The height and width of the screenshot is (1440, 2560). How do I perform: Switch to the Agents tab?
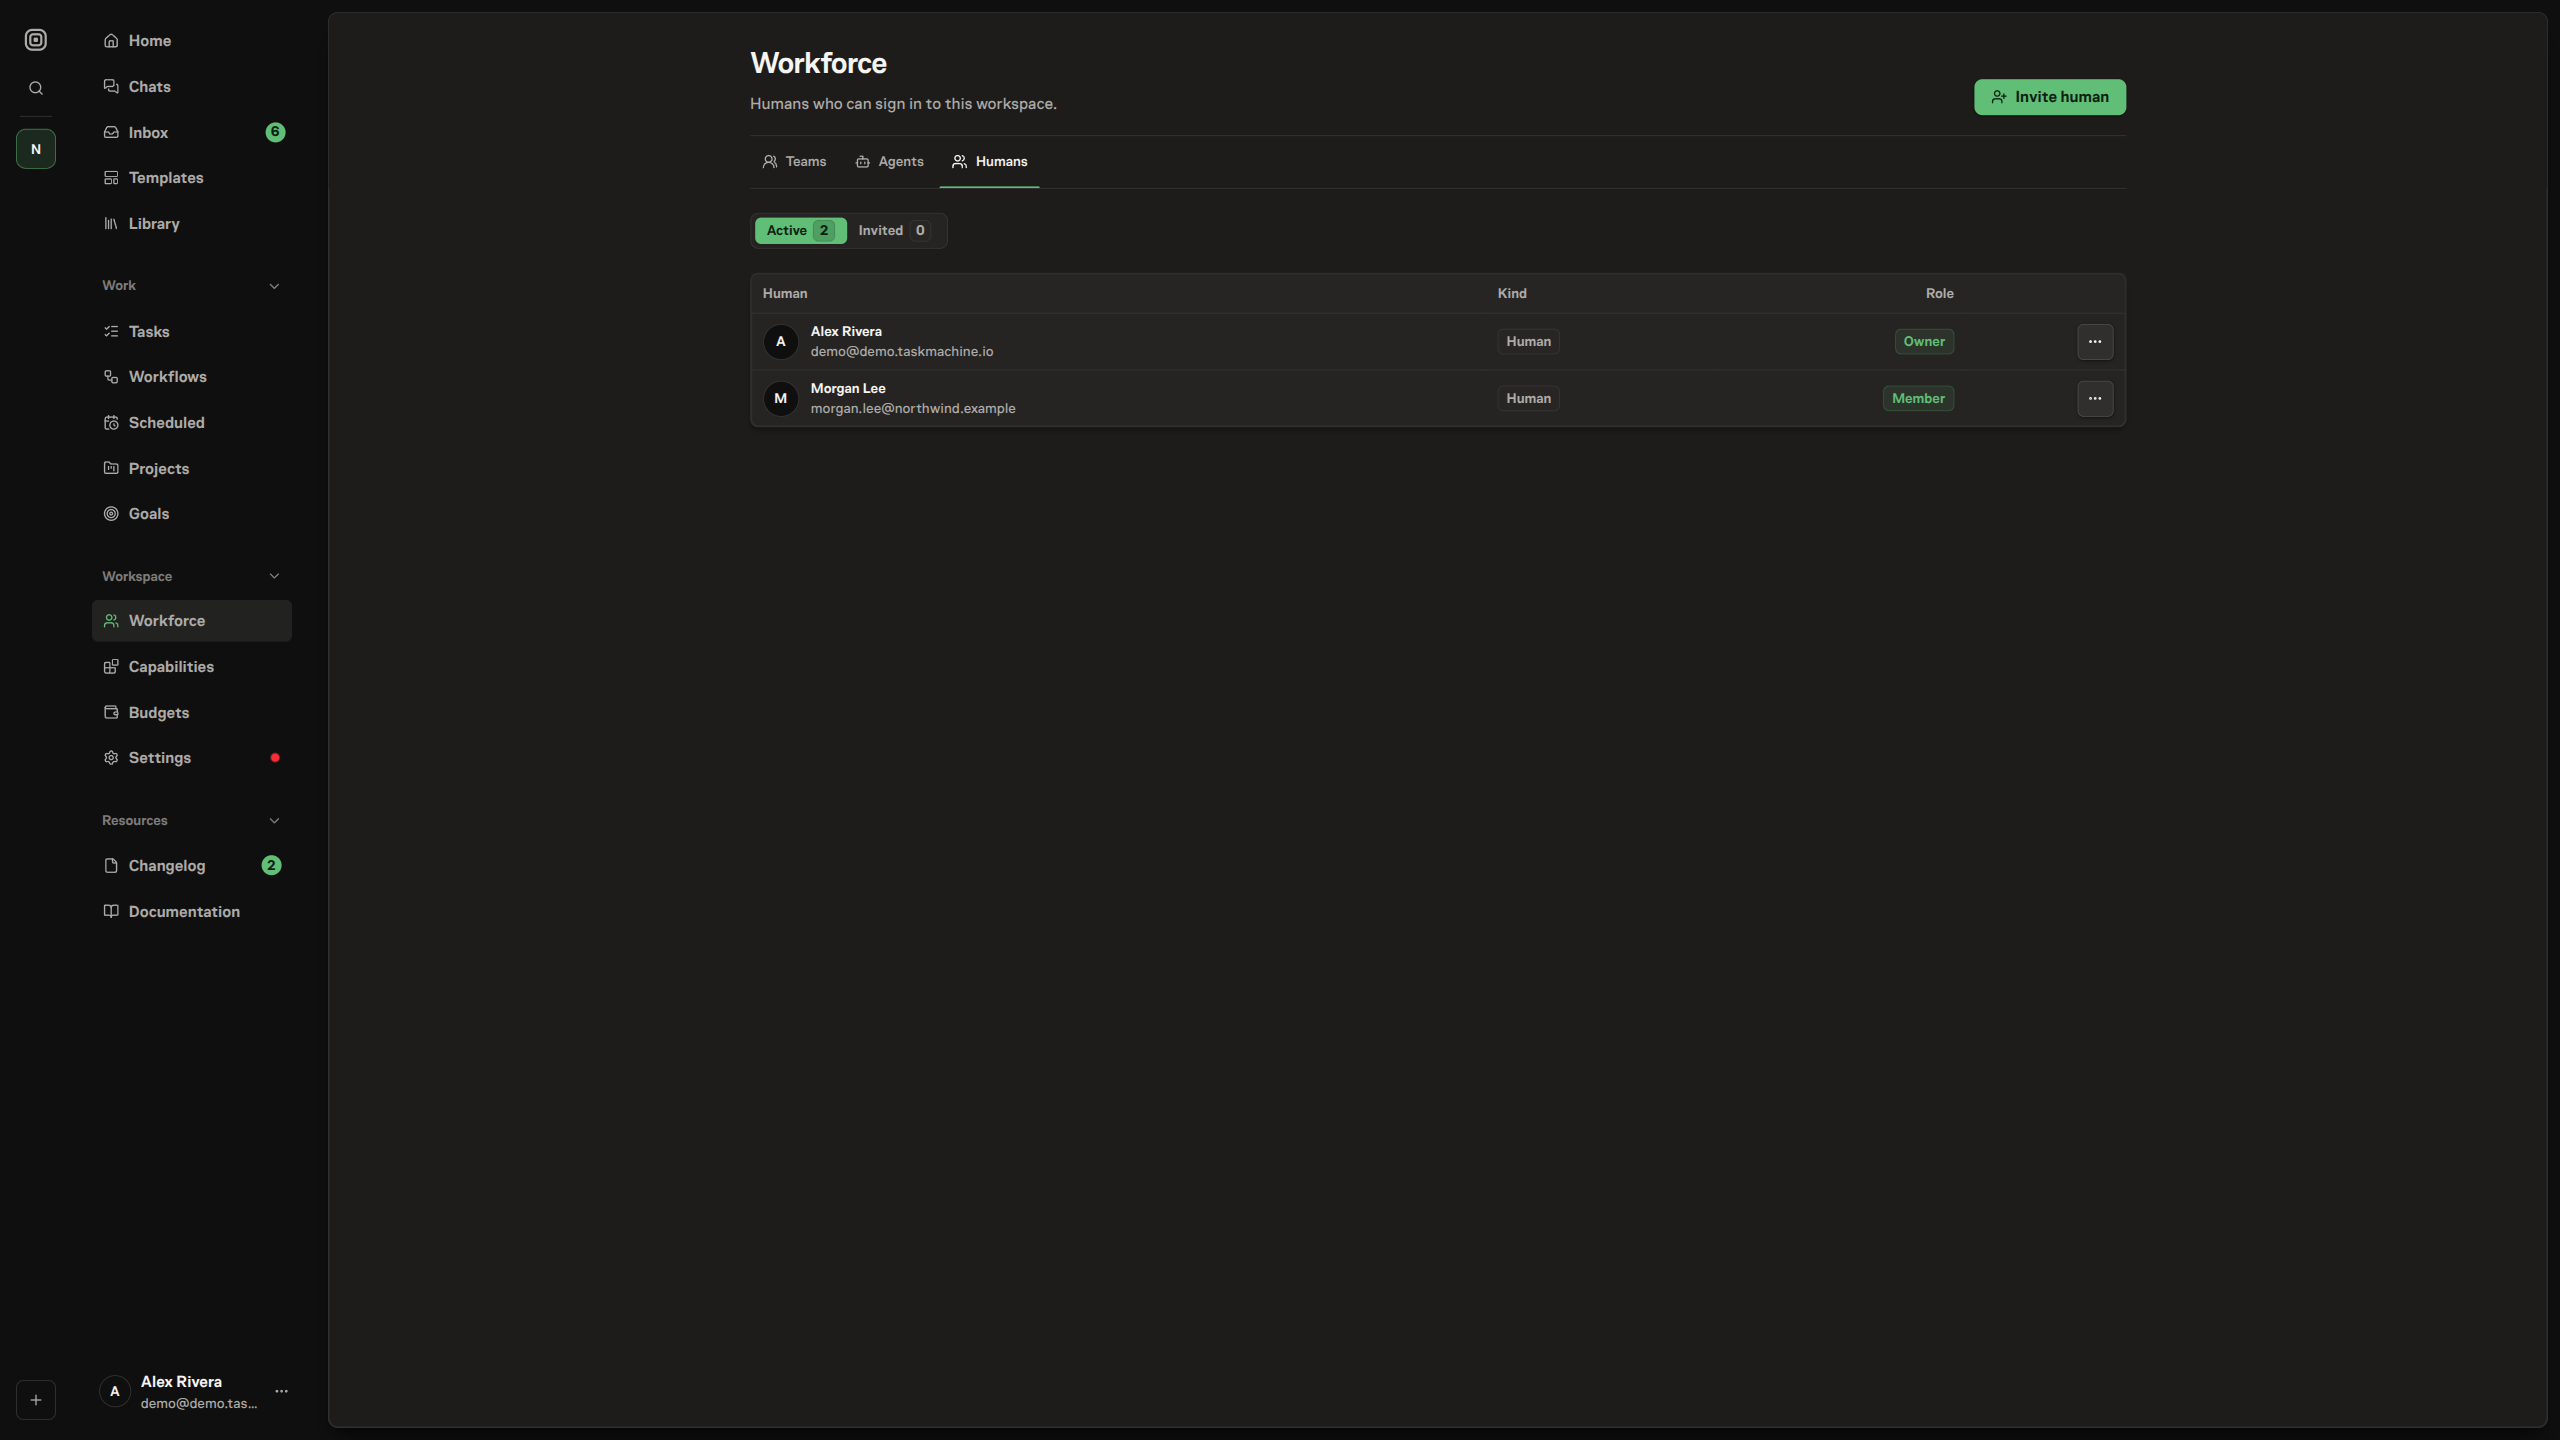pyautogui.click(x=890, y=162)
